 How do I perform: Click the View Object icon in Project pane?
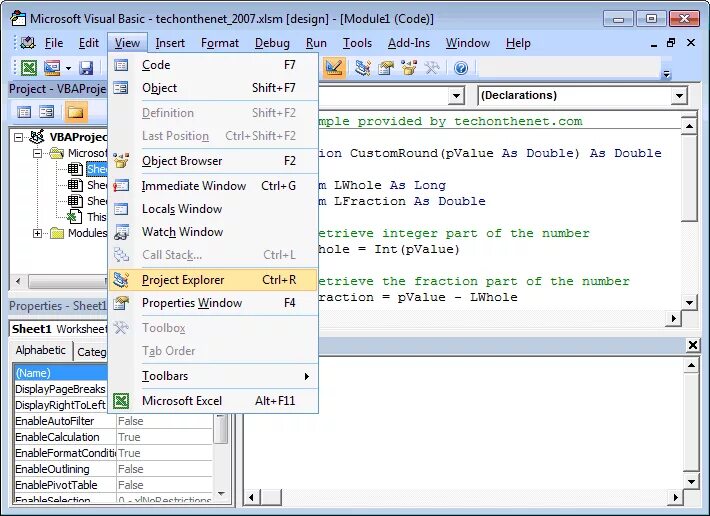click(x=47, y=112)
